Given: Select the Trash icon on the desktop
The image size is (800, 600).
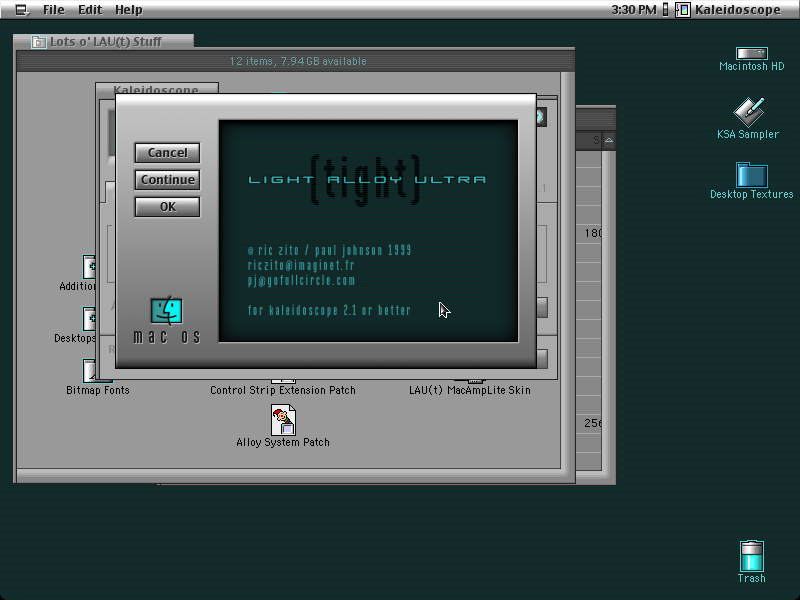Looking at the screenshot, I should coord(752,556).
